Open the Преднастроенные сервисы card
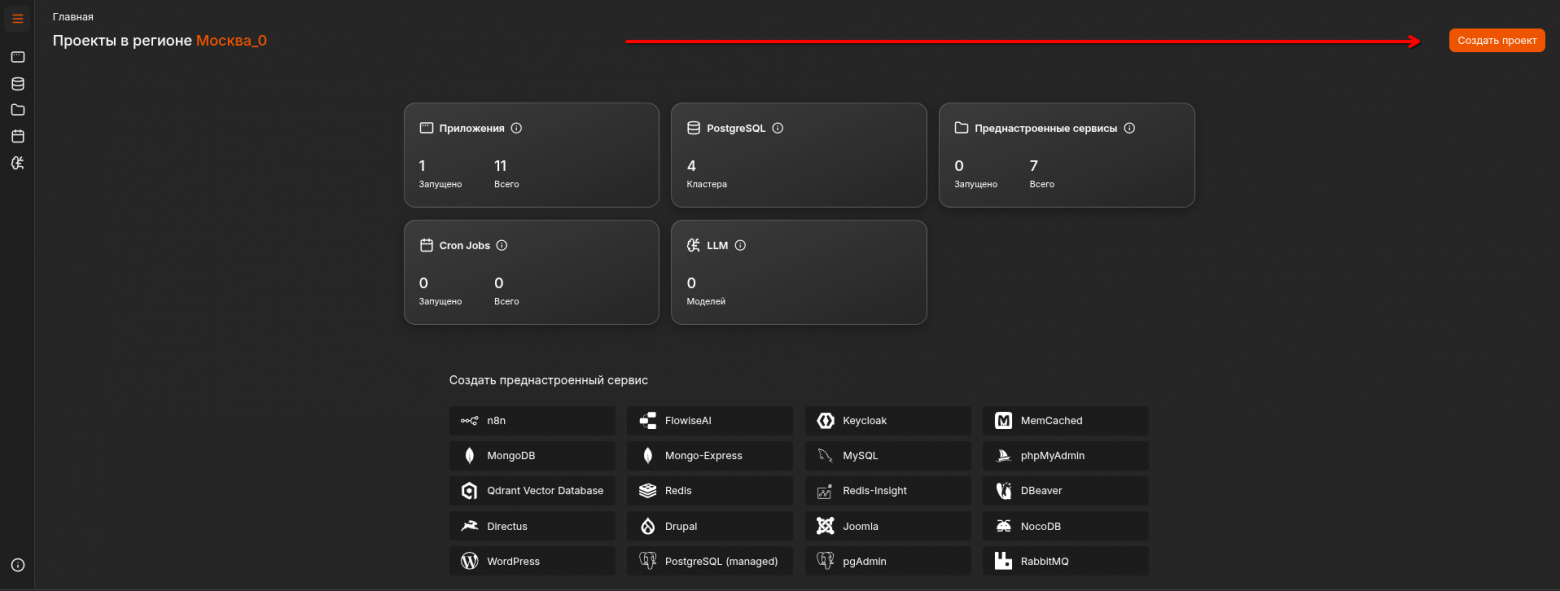The width and height of the screenshot is (1560, 591). pos(1066,155)
